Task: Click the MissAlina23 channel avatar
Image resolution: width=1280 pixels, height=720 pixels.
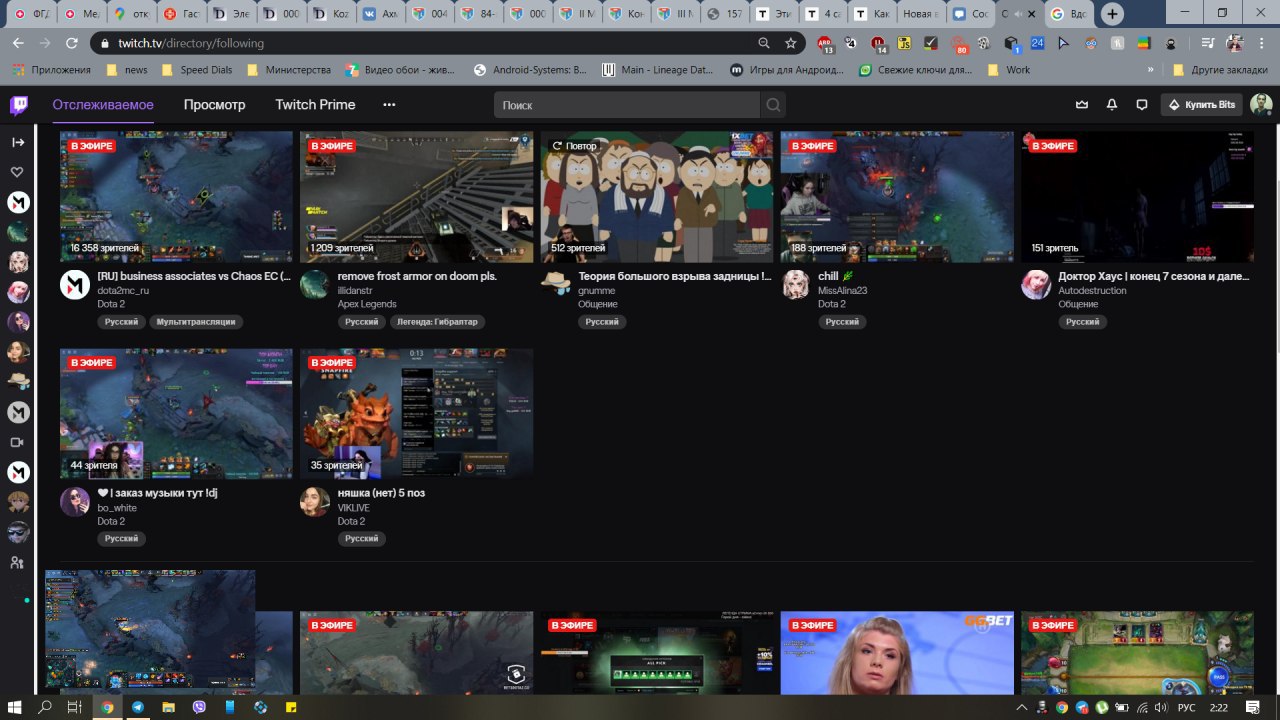Action: click(796, 285)
